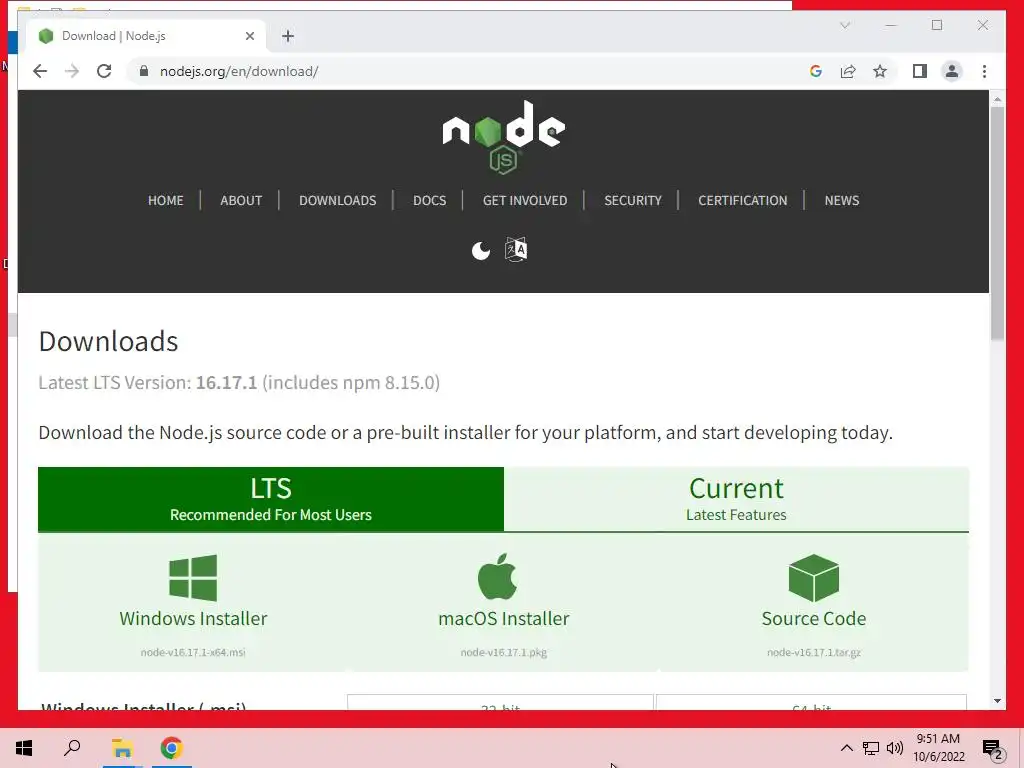Open CERTIFICATION navigation item

point(743,200)
